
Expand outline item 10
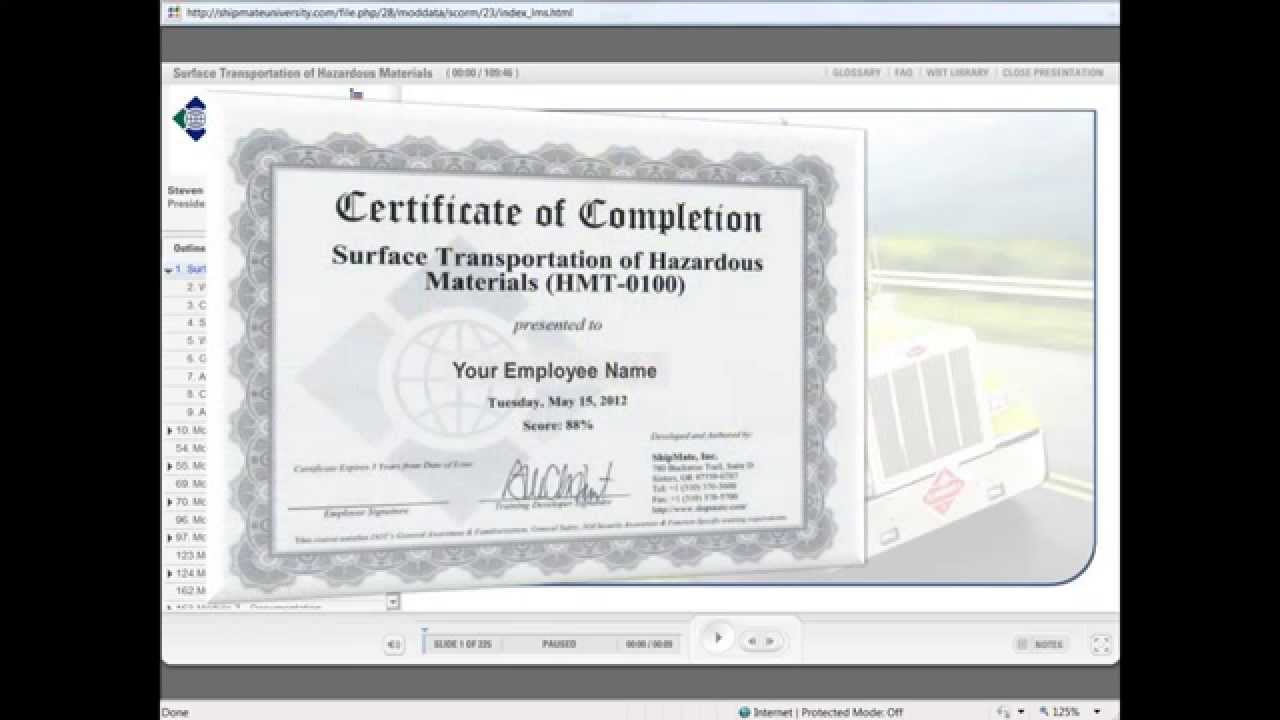tap(169, 431)
